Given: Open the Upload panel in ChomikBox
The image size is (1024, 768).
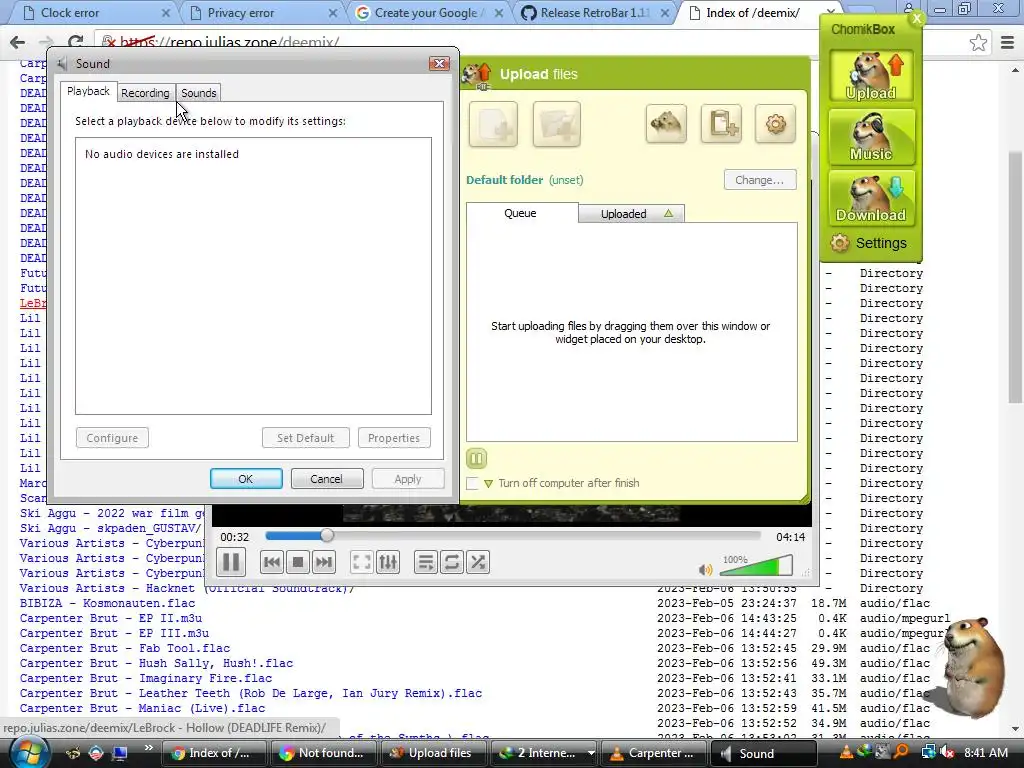Looking at the screenshot, I should tap(871, 77).
